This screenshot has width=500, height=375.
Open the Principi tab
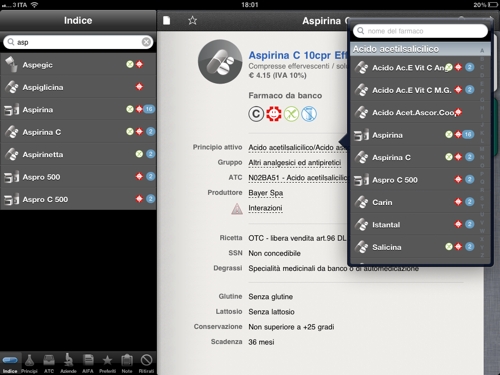29,364
